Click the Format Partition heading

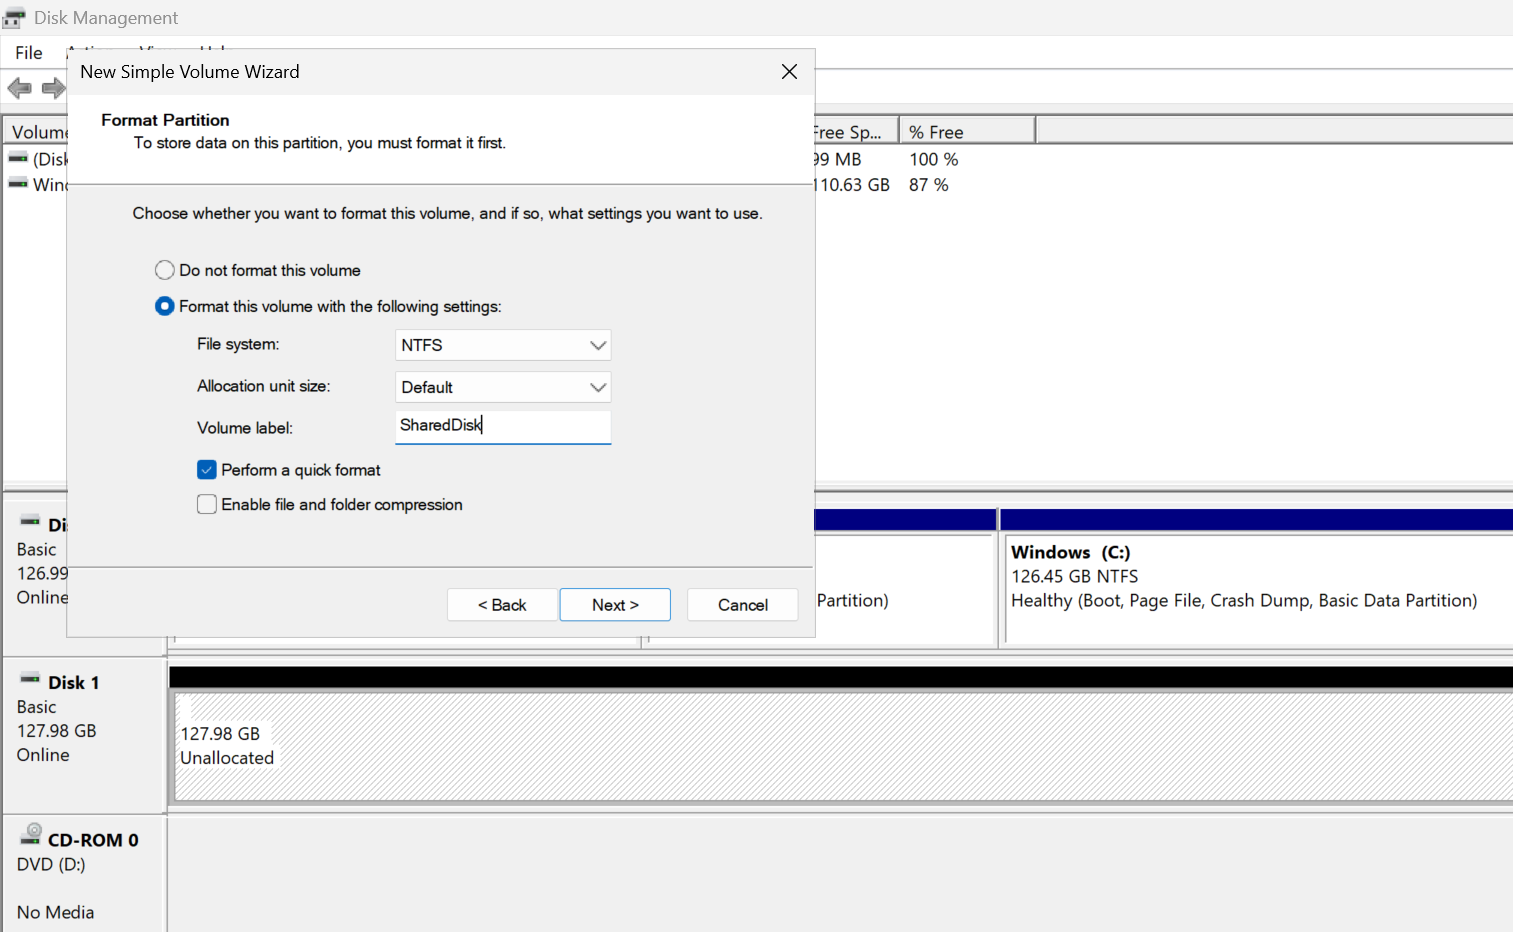coord(165,120)
